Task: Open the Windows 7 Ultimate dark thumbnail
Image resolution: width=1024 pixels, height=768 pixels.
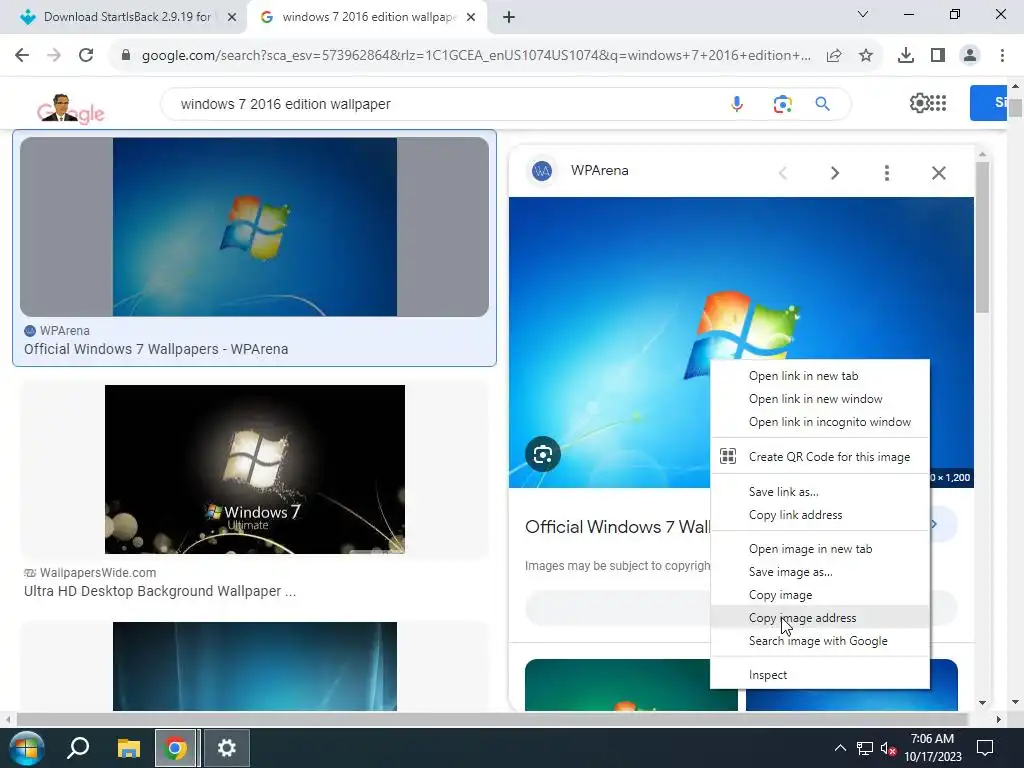Action: (255, 469)
